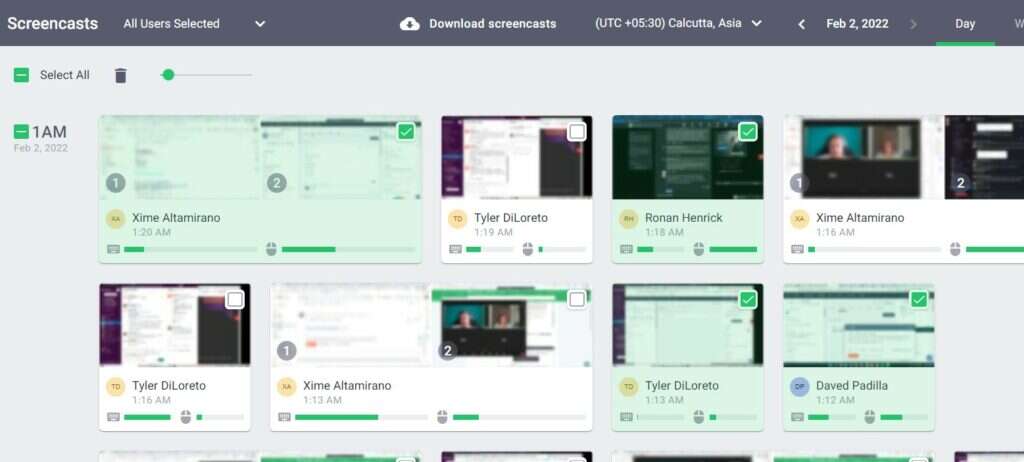Click keyboard icon on Xime Altamirano 1:16 AM card
The image size is (1024, 462).
coord(798,249)
